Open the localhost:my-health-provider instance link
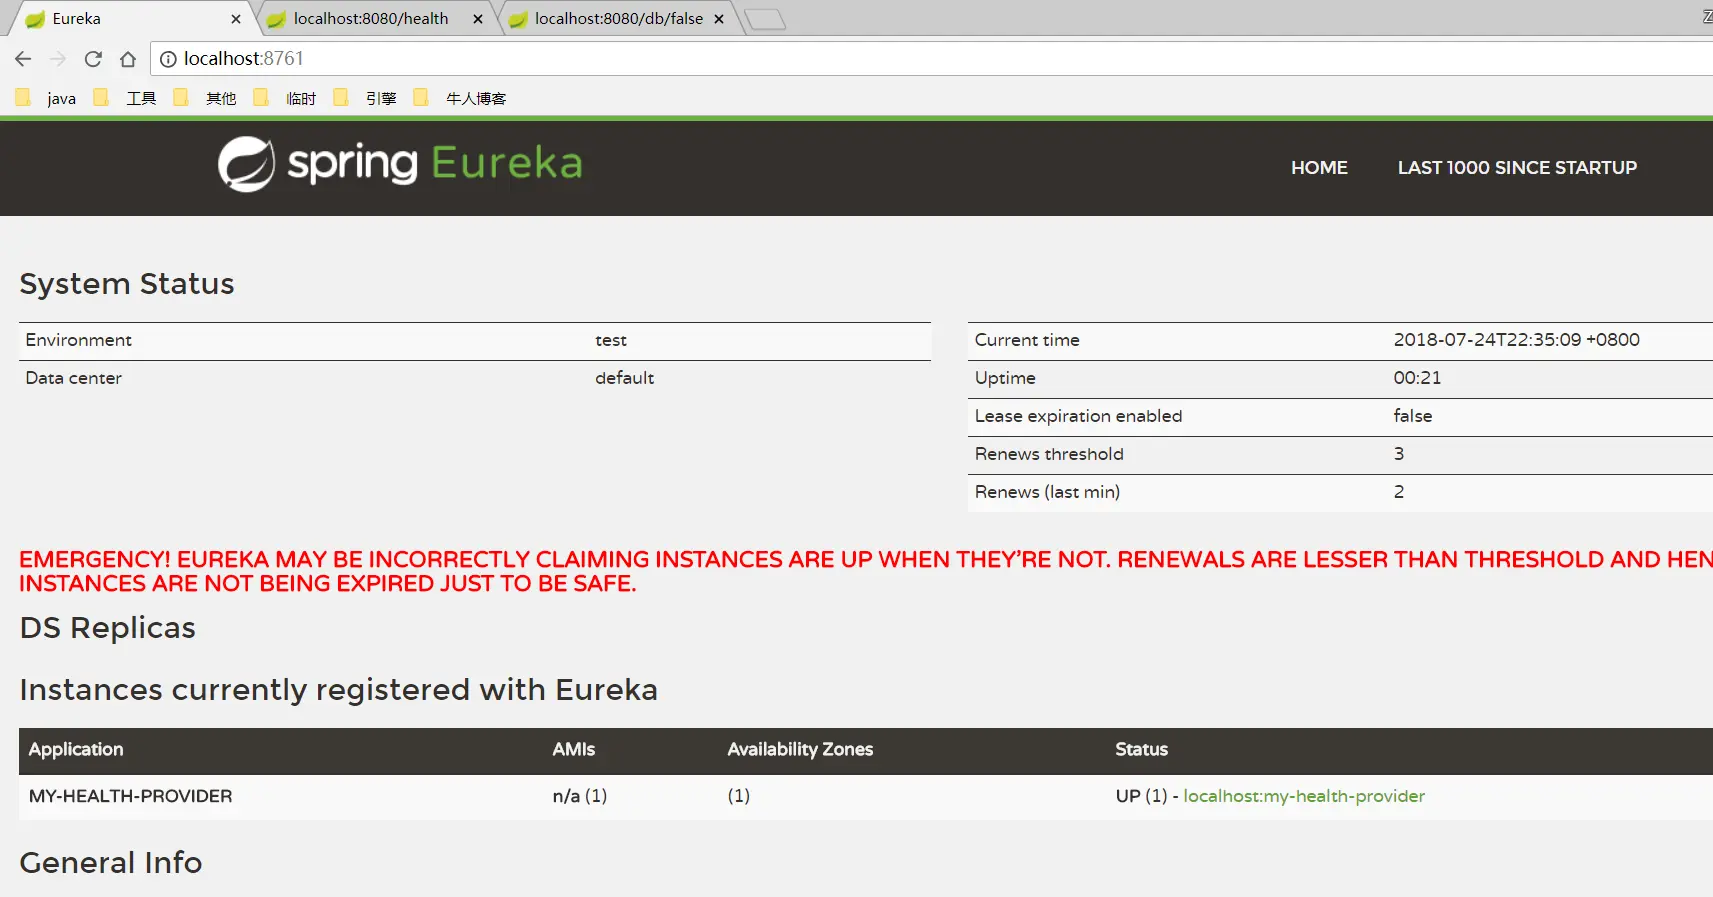 pos(1304,796)
